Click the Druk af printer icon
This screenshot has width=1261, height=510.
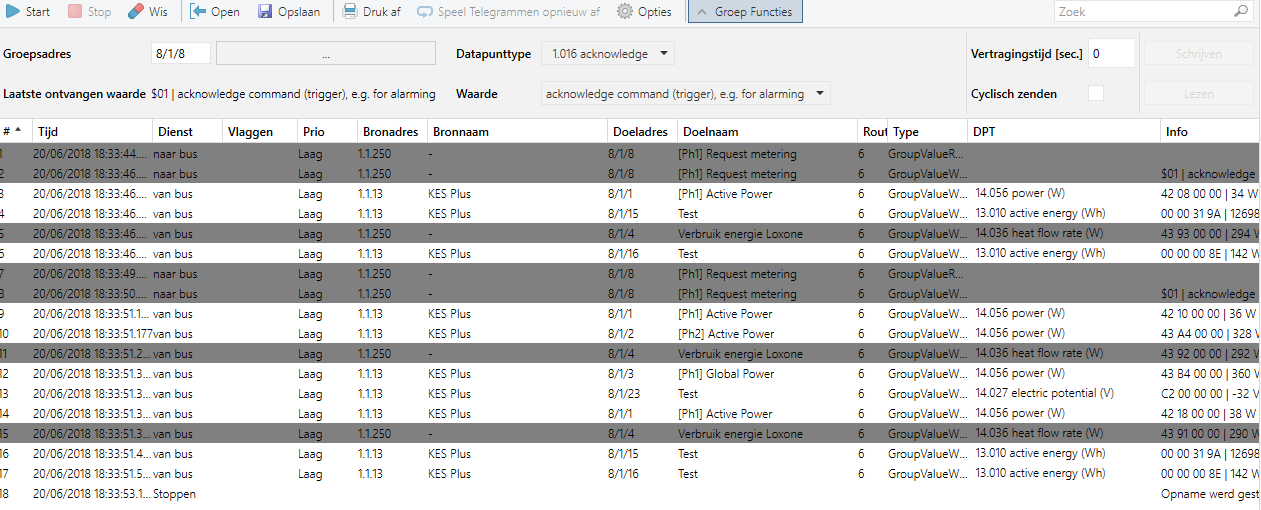[350, 12]
